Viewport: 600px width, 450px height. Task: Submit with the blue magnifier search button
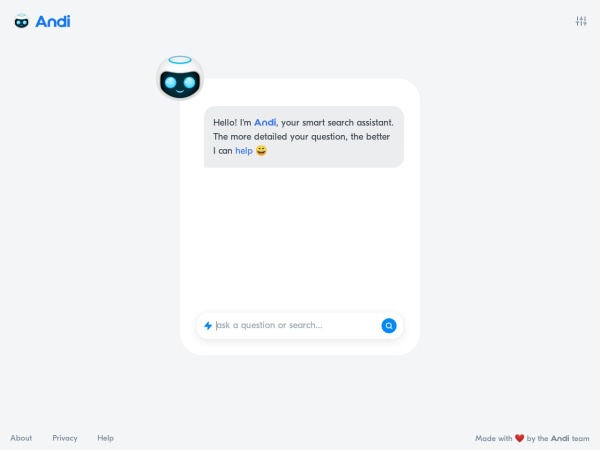[x=389, y=326]
